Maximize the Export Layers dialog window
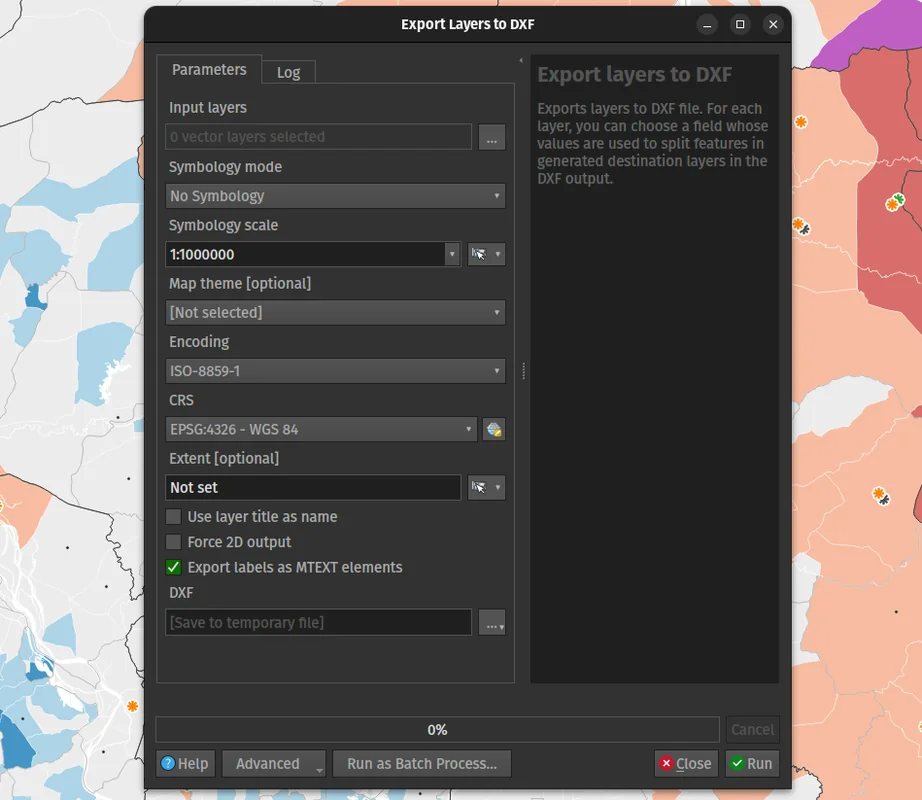This screenshot has width=922, height=800. pos(740,25)
